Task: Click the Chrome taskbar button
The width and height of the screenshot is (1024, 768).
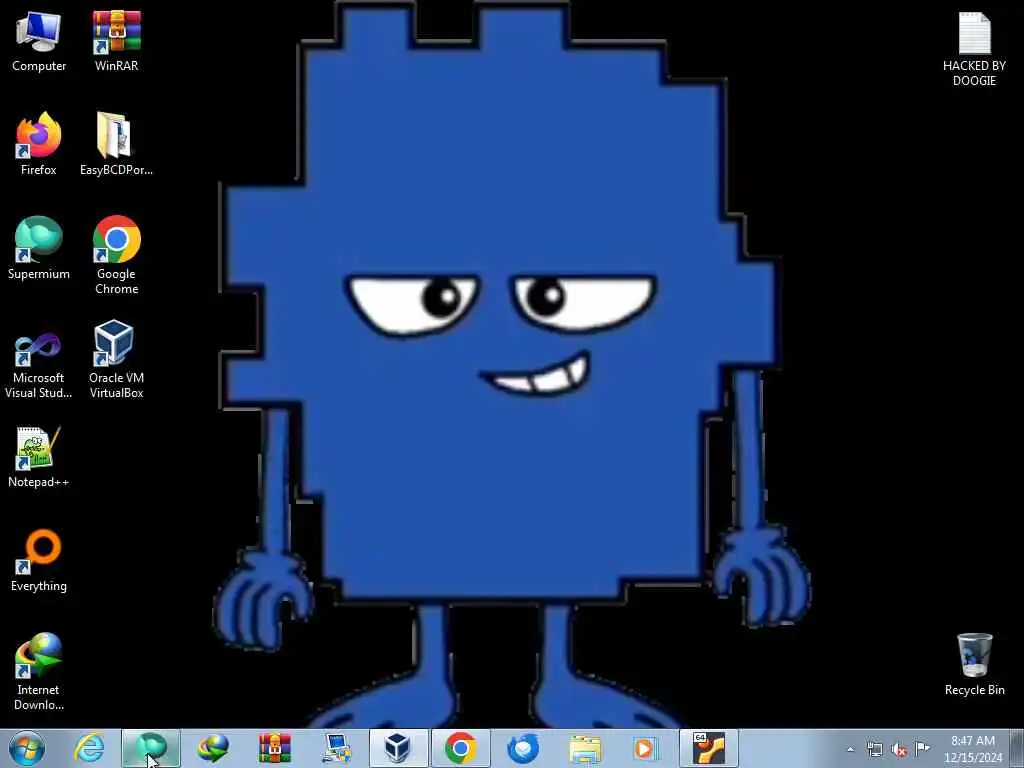Action: (x=460, y=748)
